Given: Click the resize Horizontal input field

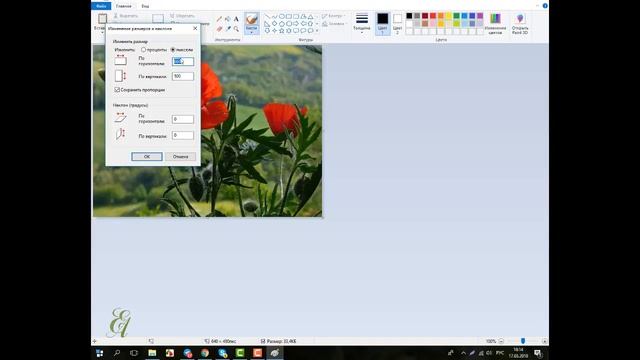Looking at the screenshot, I should [183, 61].
